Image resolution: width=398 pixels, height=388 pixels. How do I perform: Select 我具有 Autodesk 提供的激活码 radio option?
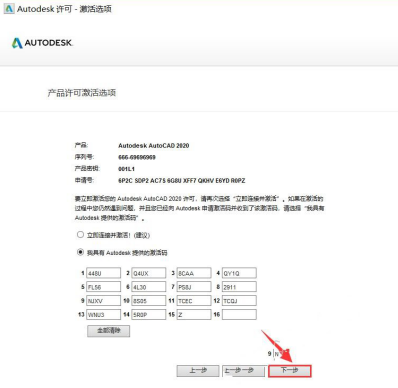[x=80, y=252]
